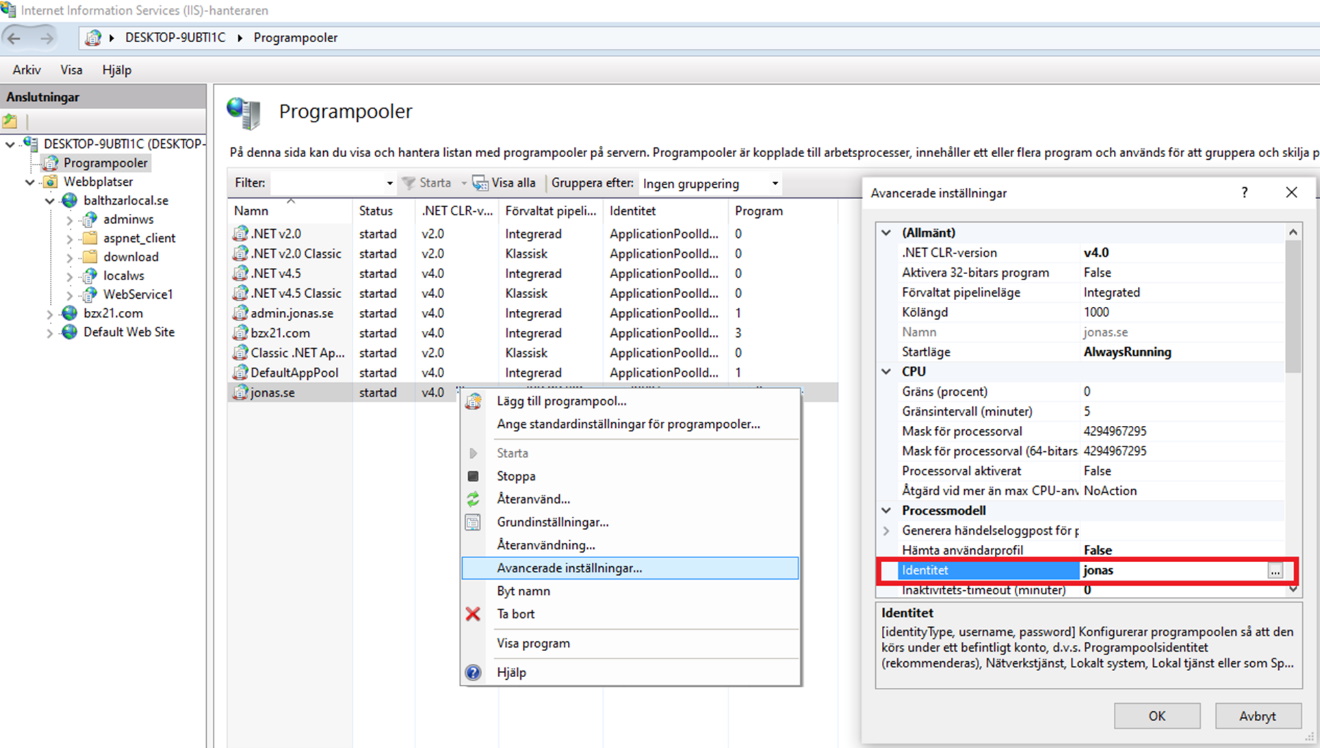The image size is (1320, 748).
Task: Expand Generera händelseloggpost row
Action: click(886, 531)
